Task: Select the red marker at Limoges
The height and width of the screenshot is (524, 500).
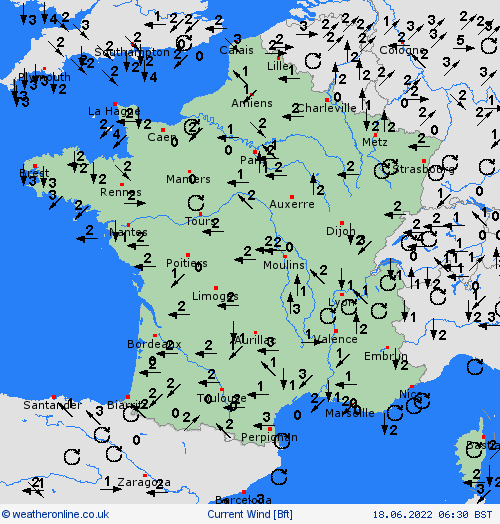Action: 216,288
